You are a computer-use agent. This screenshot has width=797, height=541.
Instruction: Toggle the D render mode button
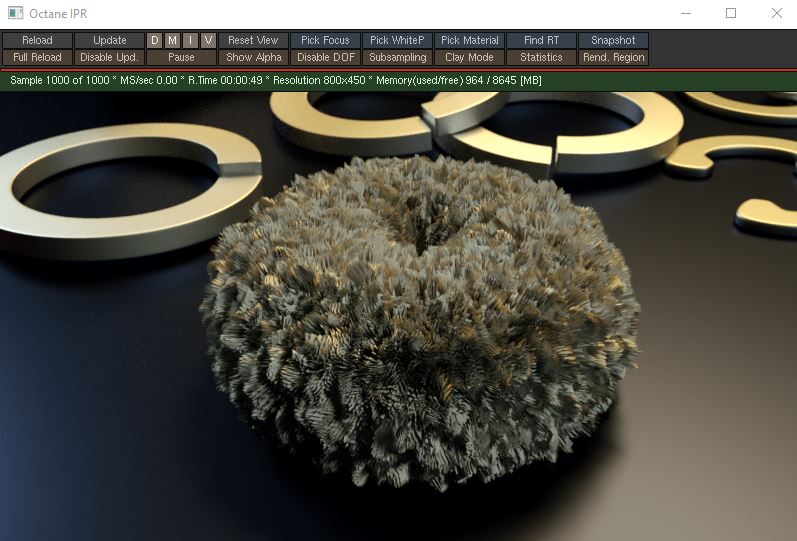tap(155, 40)
